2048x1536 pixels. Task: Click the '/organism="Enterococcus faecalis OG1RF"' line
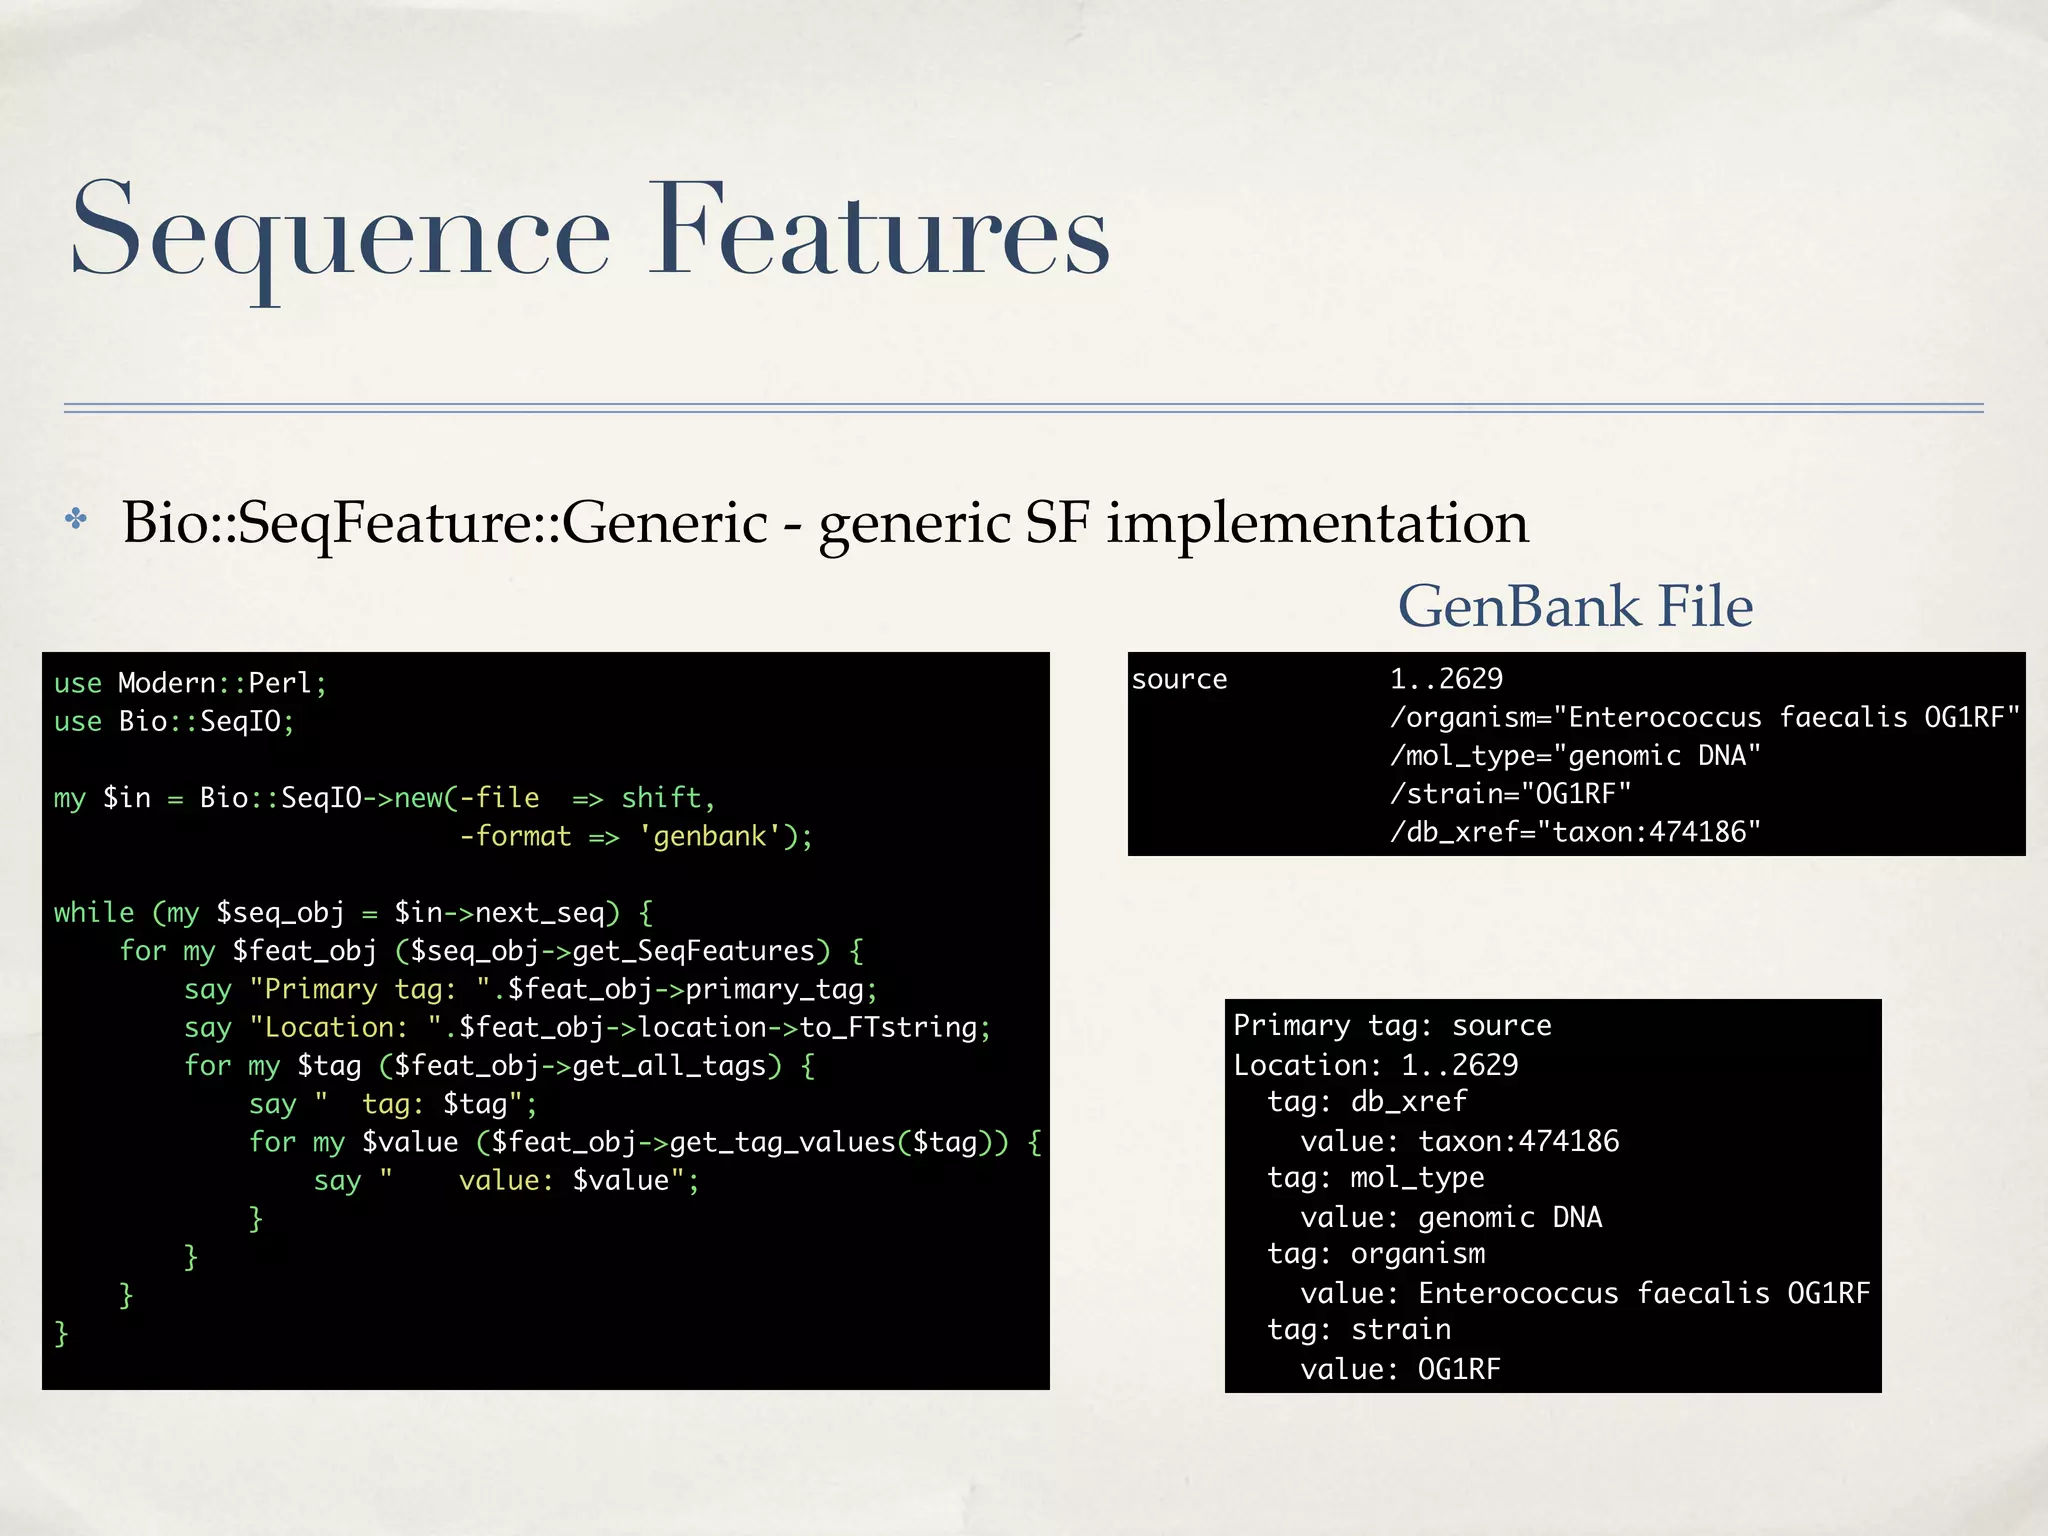(1705, 717)
